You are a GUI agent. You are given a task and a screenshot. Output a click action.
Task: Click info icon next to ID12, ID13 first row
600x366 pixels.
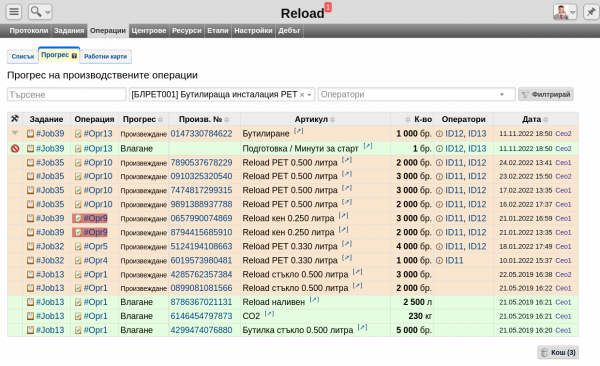(x=439, y=134)
